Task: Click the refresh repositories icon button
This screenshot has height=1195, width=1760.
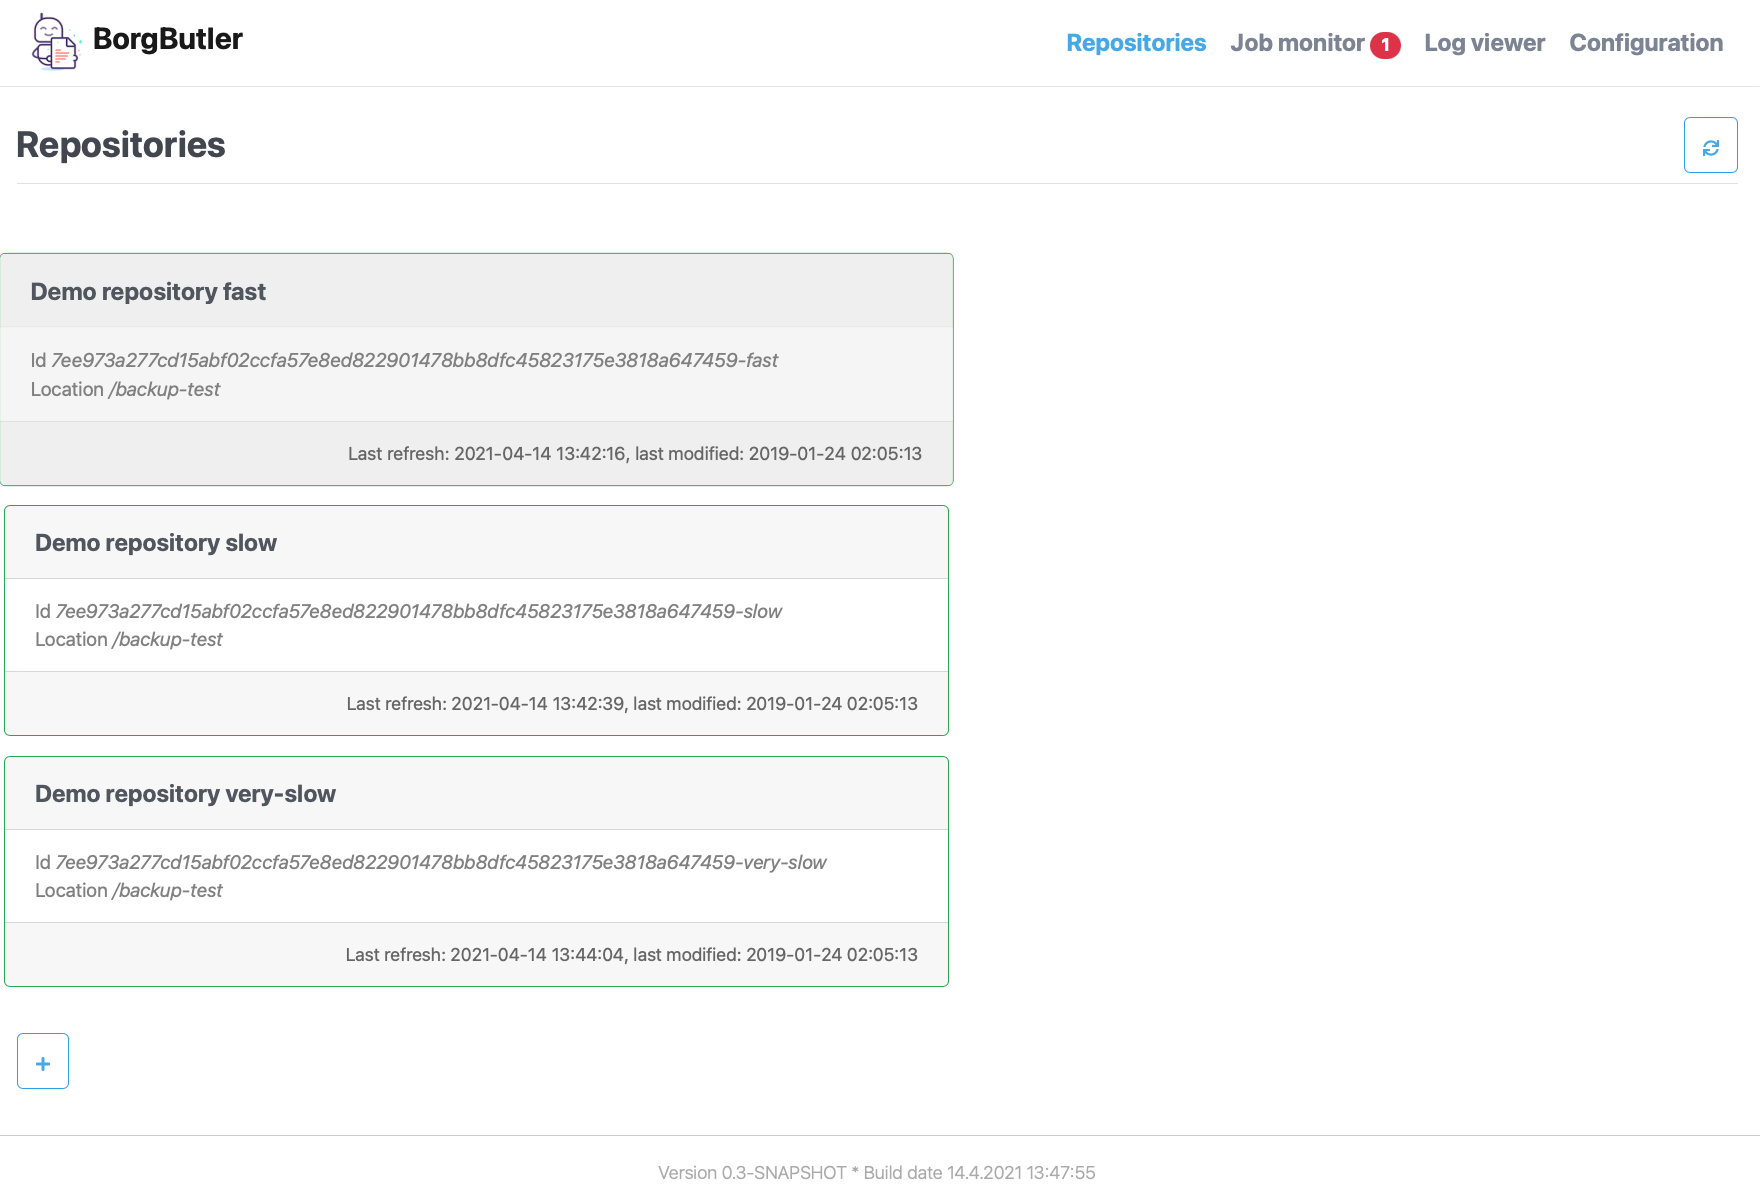Action: (x=1710, y=145)
